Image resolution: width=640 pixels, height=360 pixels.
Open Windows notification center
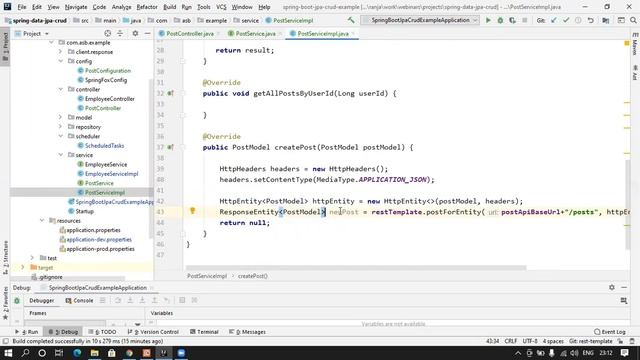tap(624, 353)
